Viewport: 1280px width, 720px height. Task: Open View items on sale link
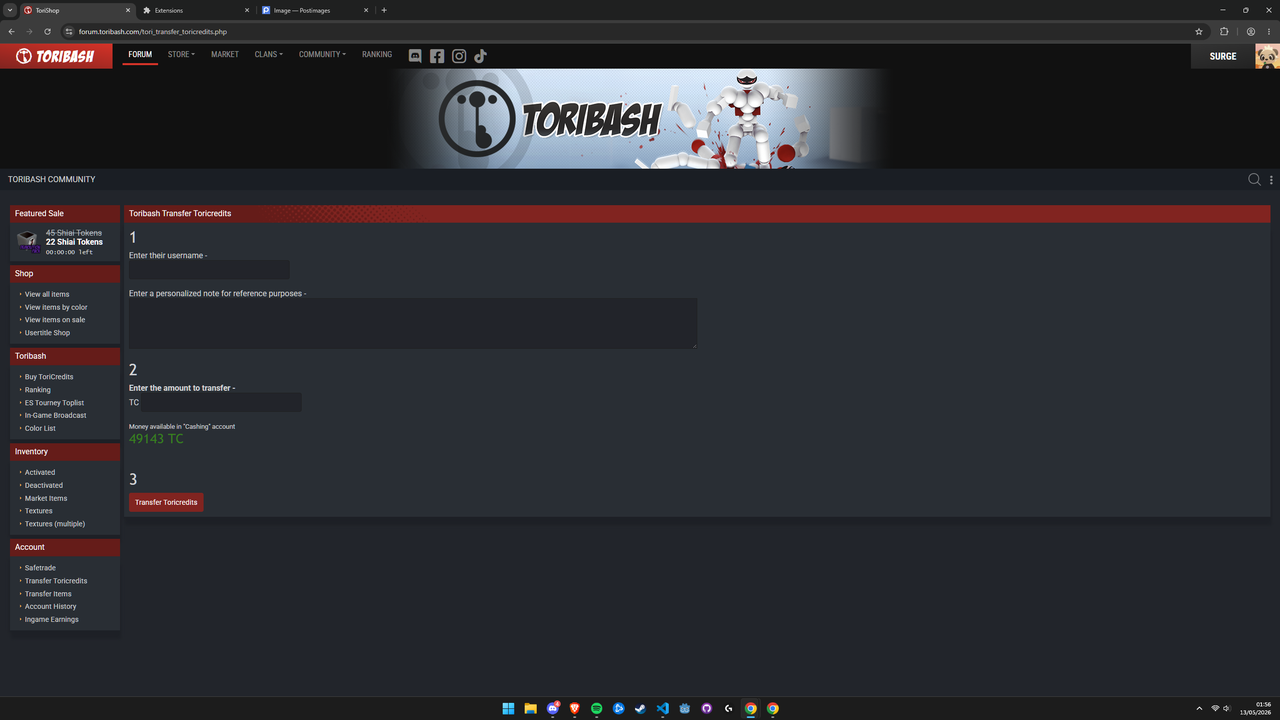(x=55, y=320)
